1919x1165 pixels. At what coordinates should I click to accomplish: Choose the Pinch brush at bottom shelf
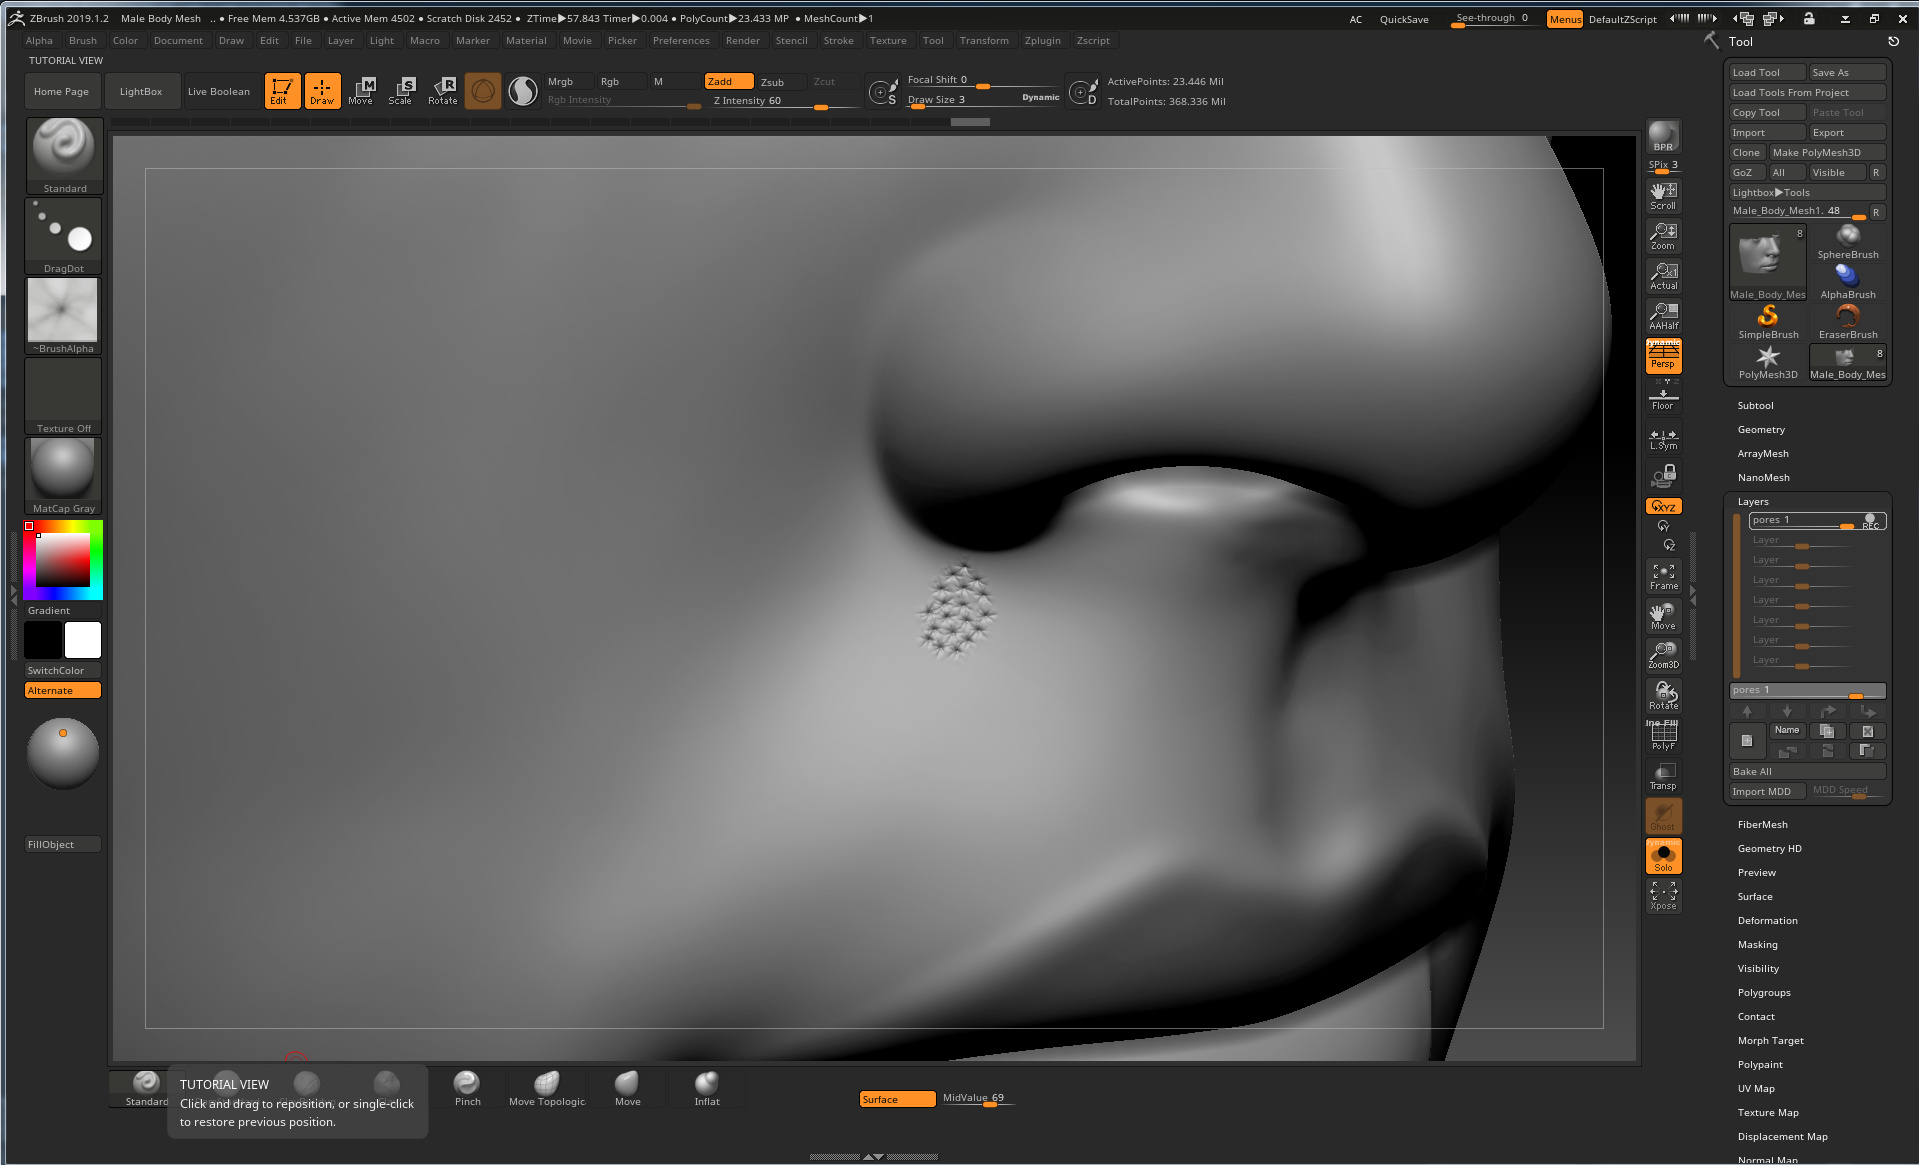[x=467, y=1088]
